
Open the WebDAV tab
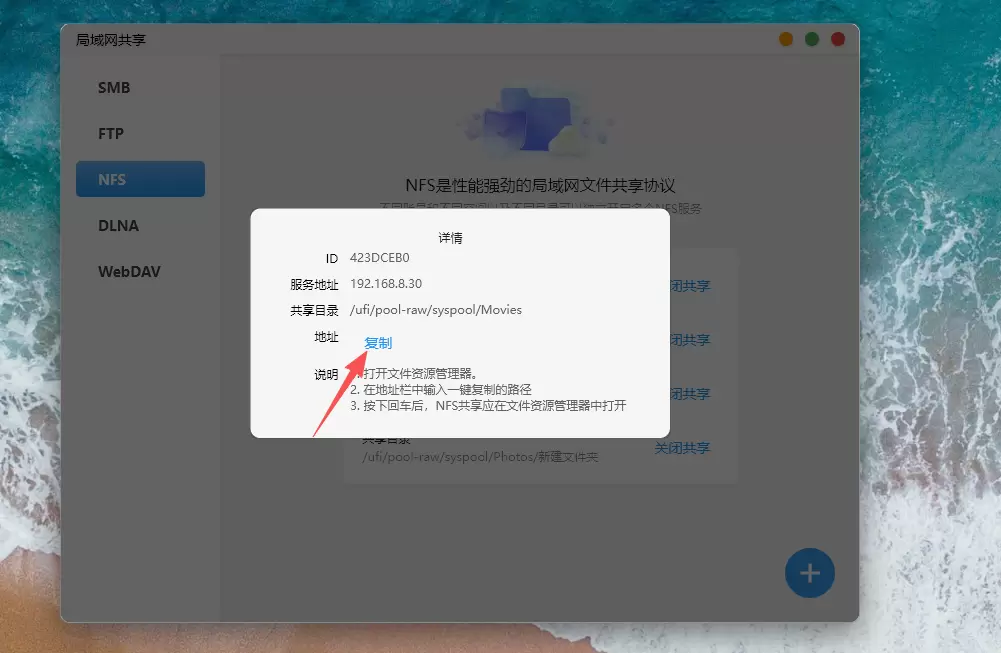pyautogui.click(x=129, y=272)
